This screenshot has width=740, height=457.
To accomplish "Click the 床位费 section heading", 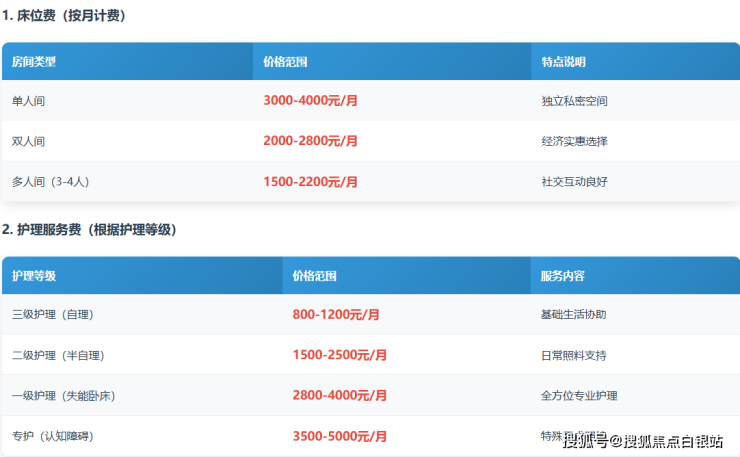I will 64,16.
